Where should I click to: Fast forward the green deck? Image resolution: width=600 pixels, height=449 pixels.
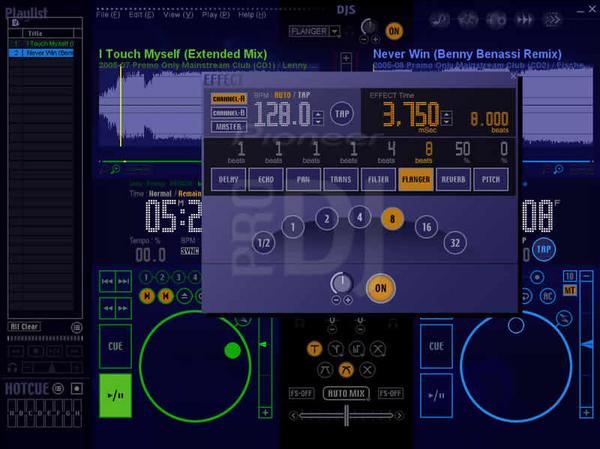tap(123, 308)
